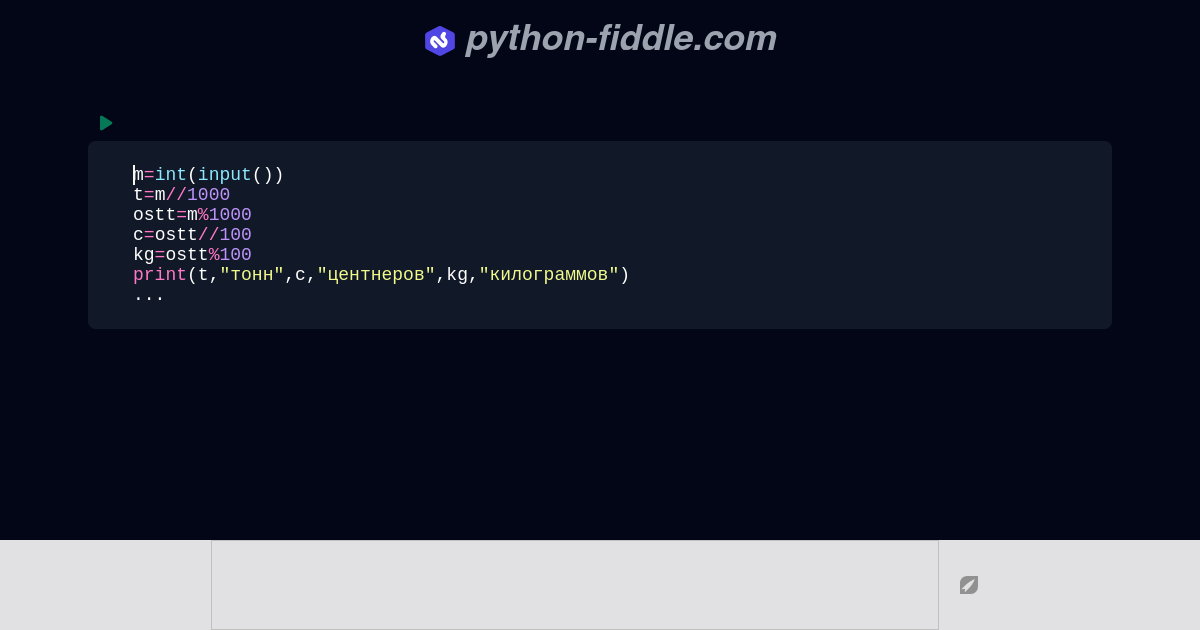Click the send/paper-plane icon near bottom right
Image resolution: width=1200 pixels, height=630 pixels.
(x=968, y=585)
